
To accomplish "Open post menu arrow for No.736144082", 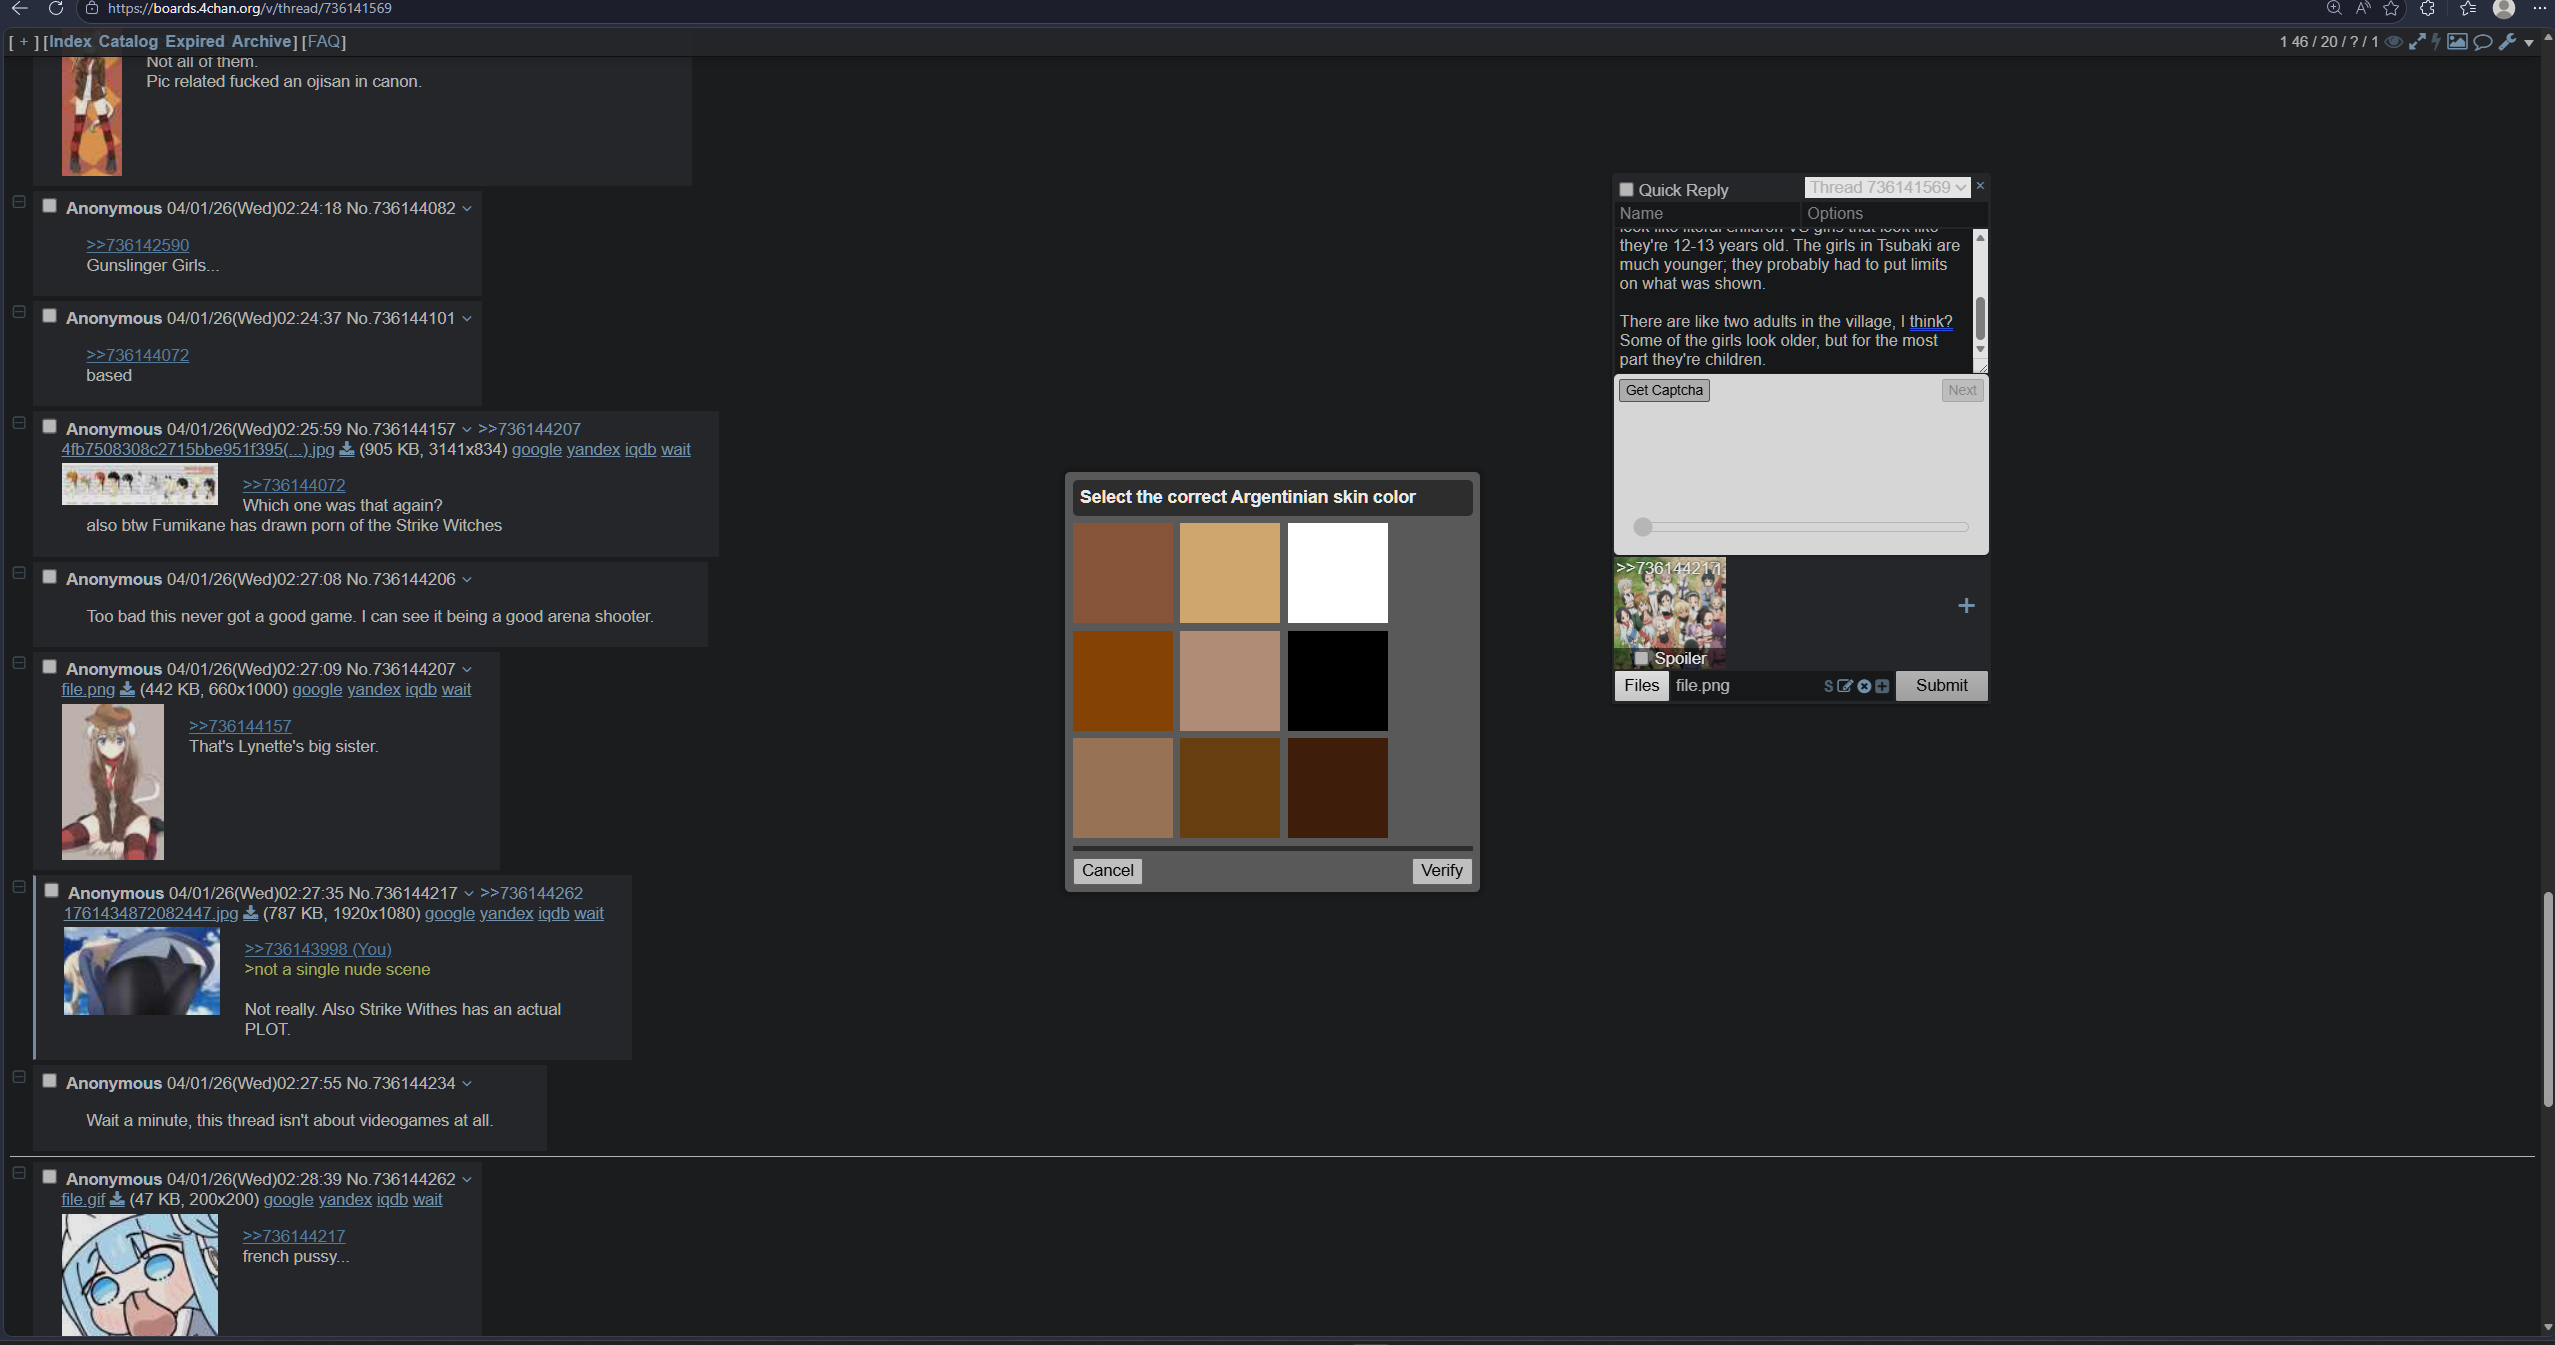I will (x=467, y=209).
